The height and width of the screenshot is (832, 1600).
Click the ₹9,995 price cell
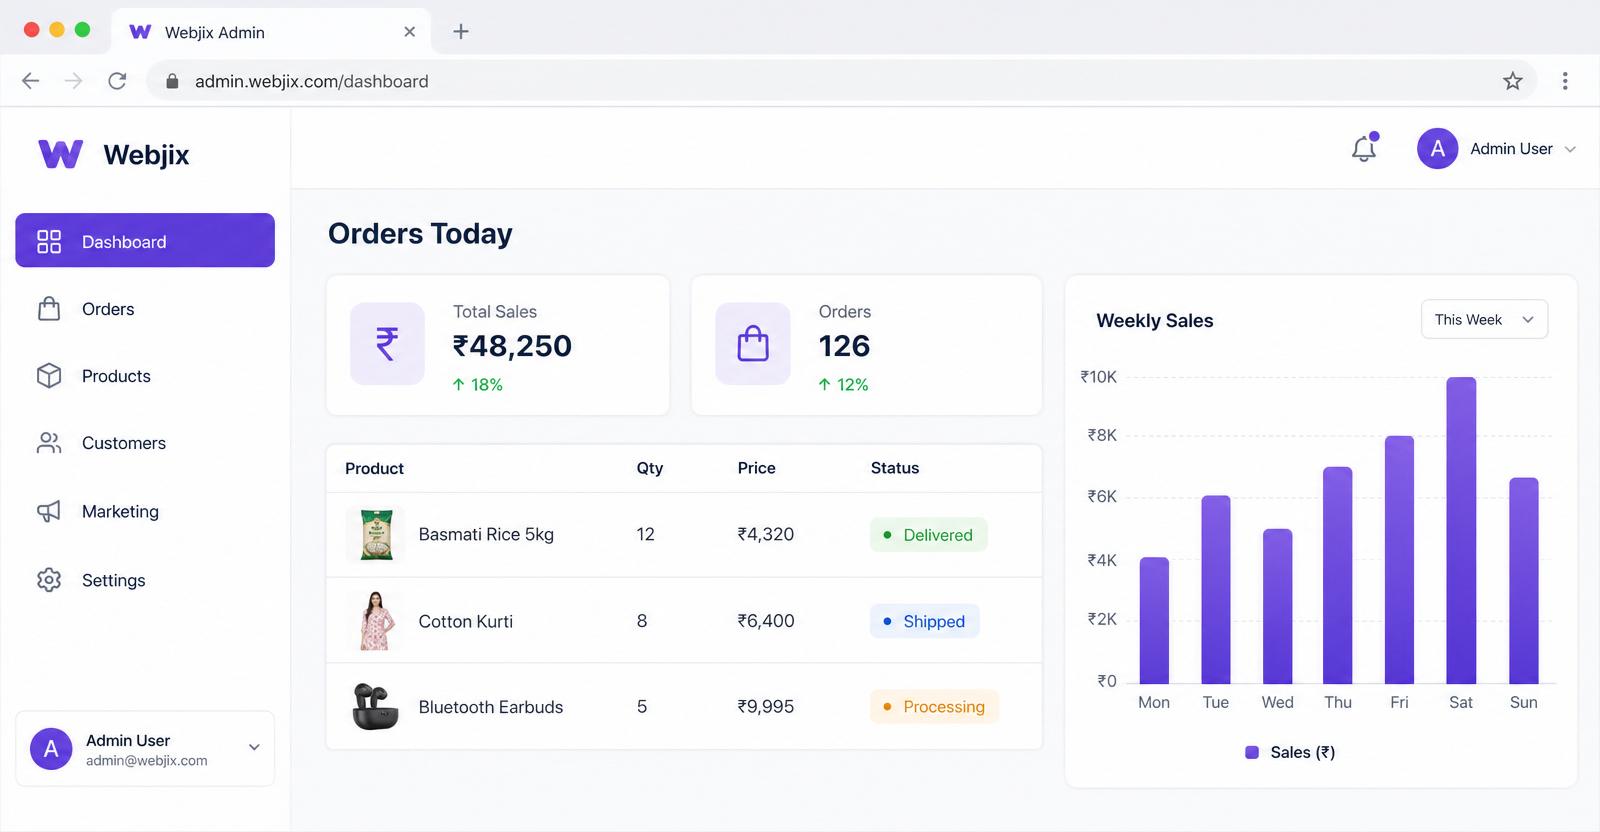(x=766, y=706)
